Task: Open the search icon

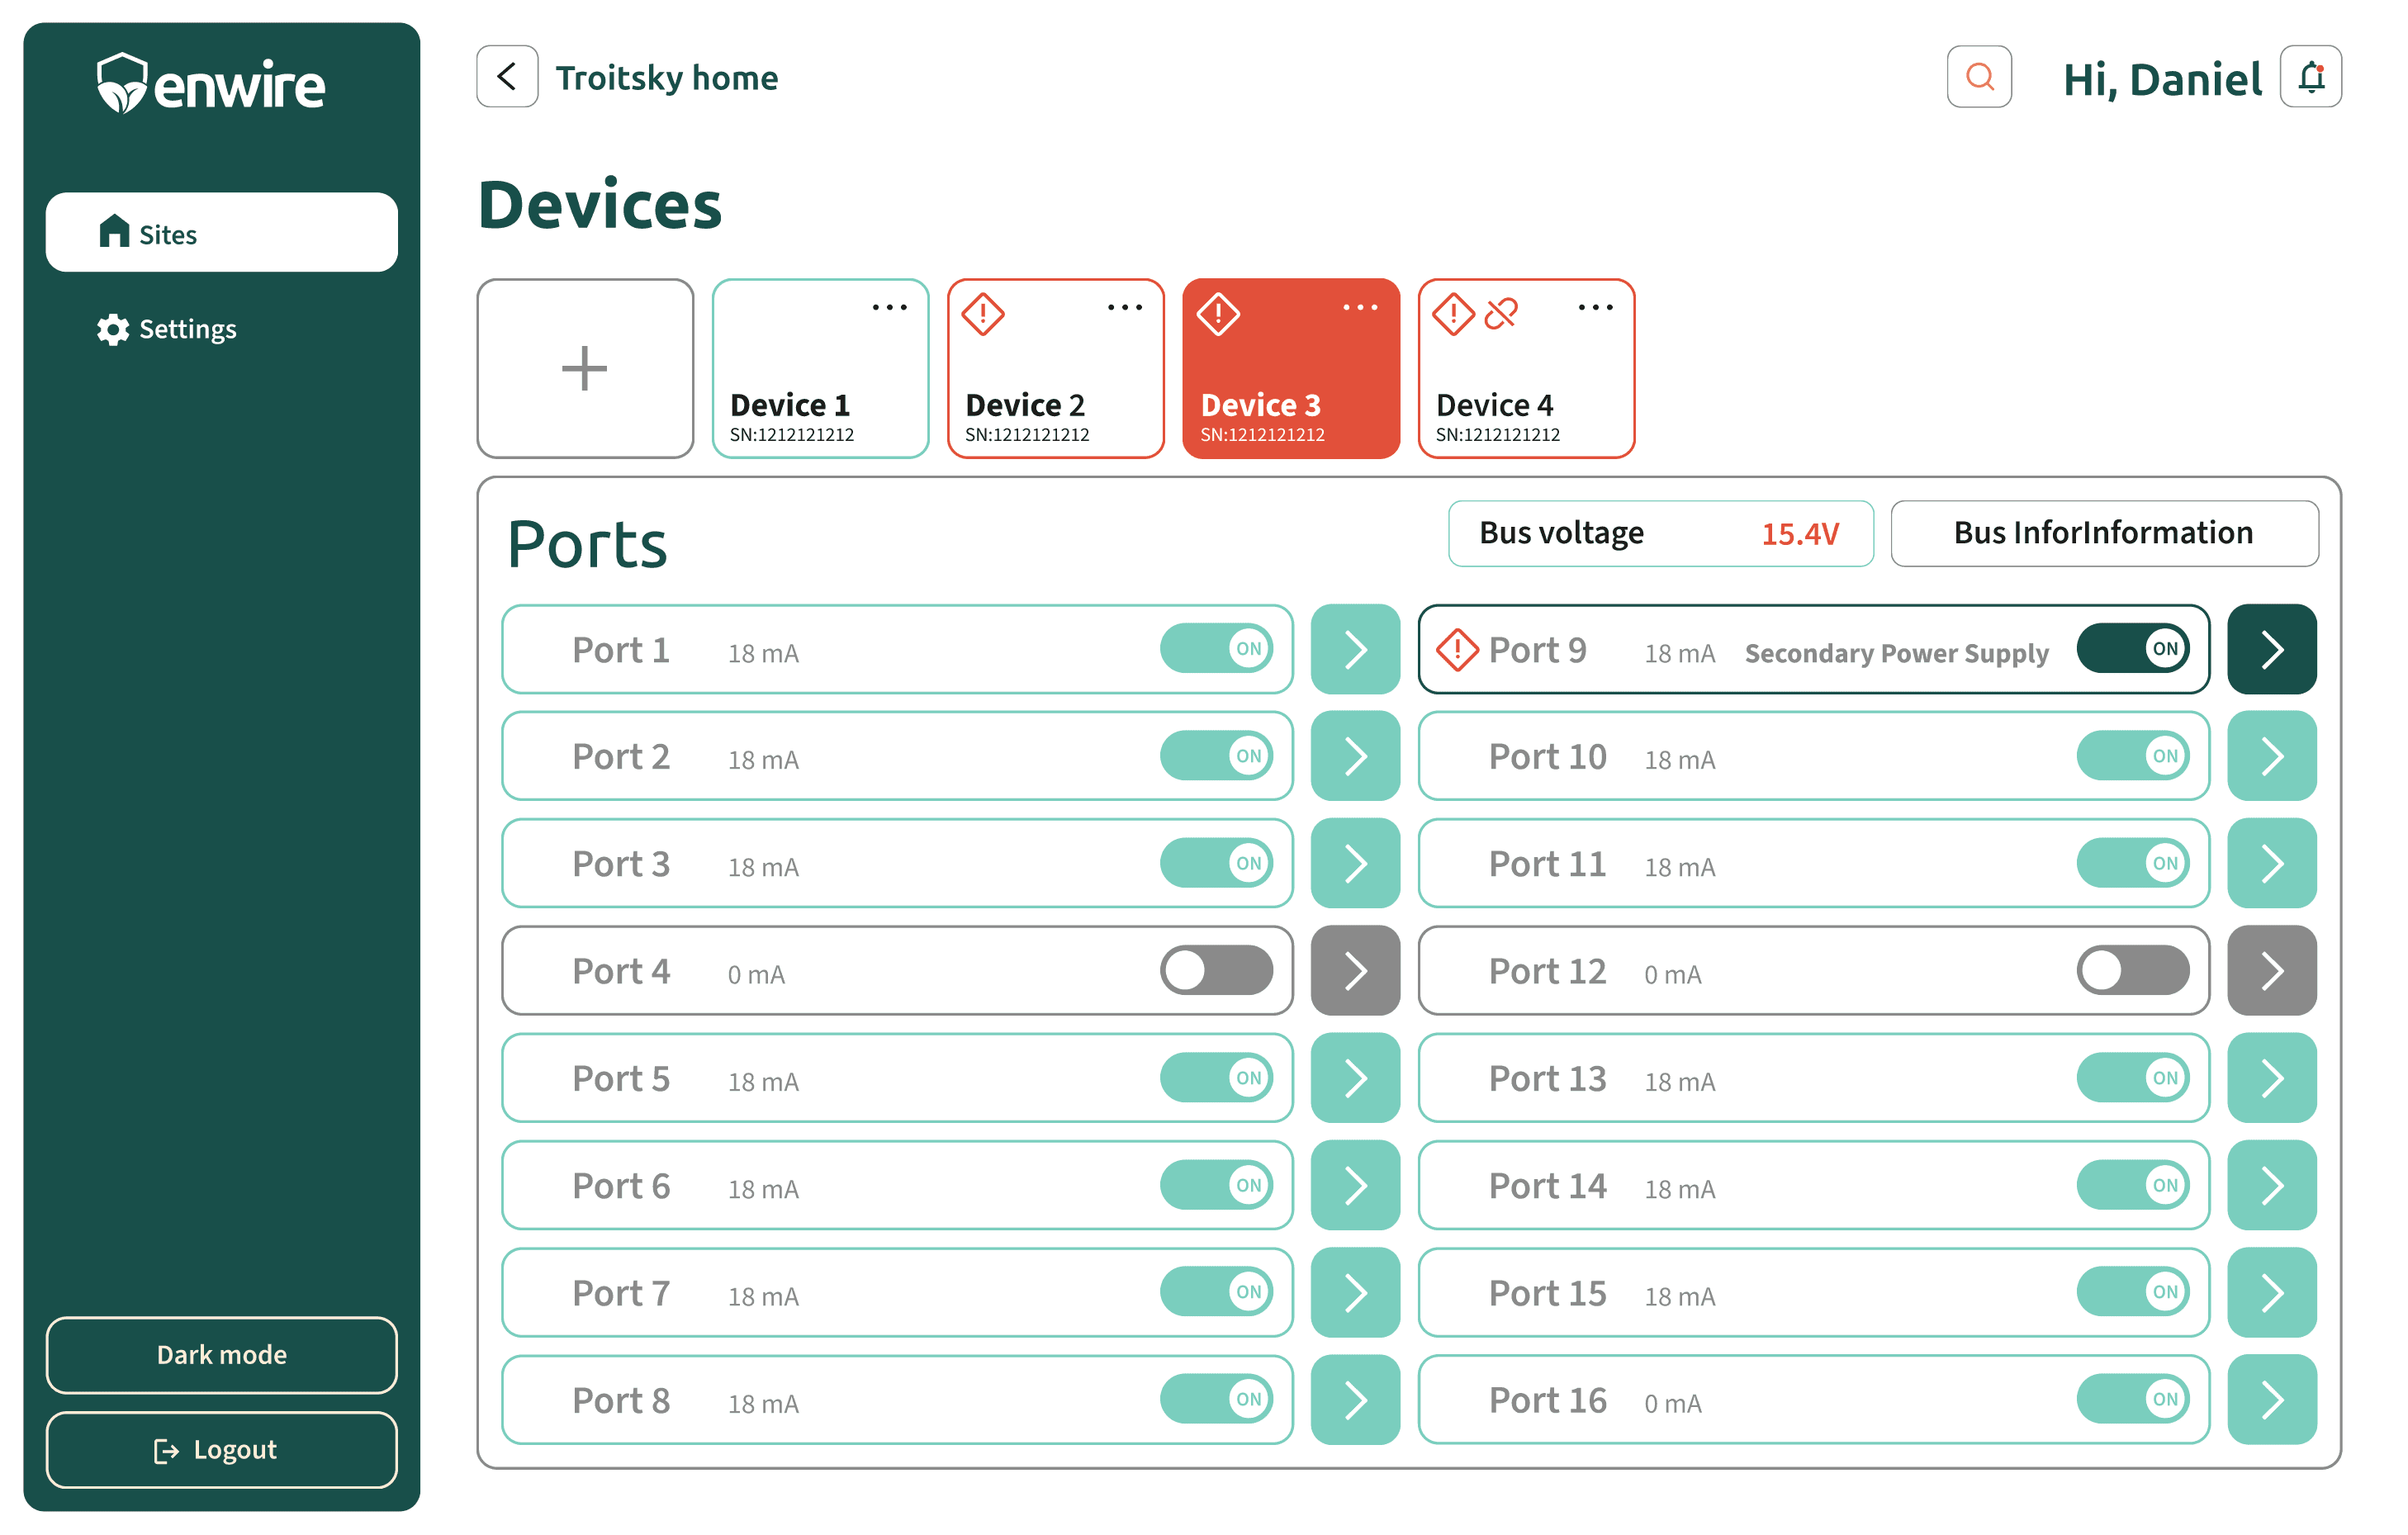Action: (x=1978, y=77)
